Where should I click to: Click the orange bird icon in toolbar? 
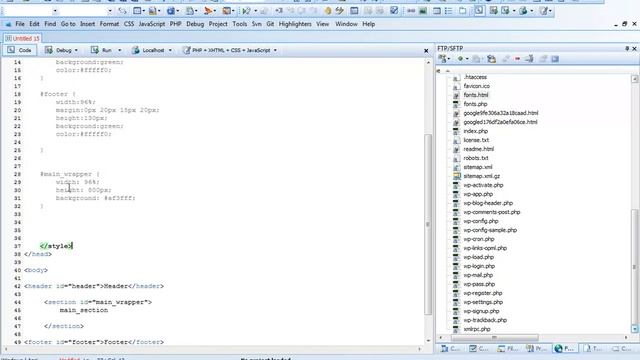coord(208,11)
